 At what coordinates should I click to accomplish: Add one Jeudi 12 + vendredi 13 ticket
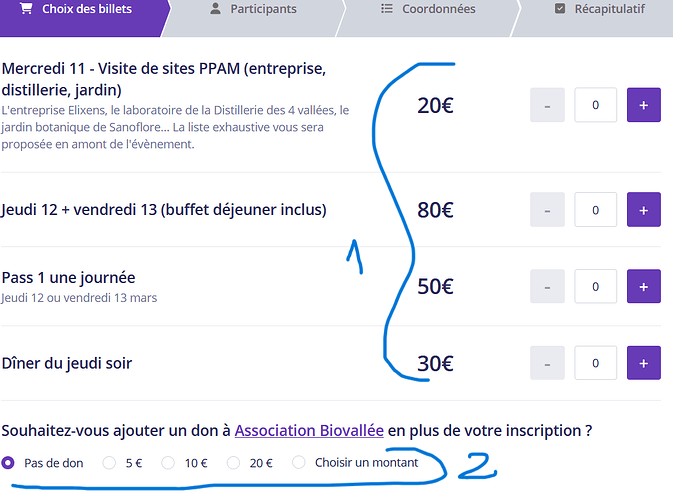[x=643, y=210]
